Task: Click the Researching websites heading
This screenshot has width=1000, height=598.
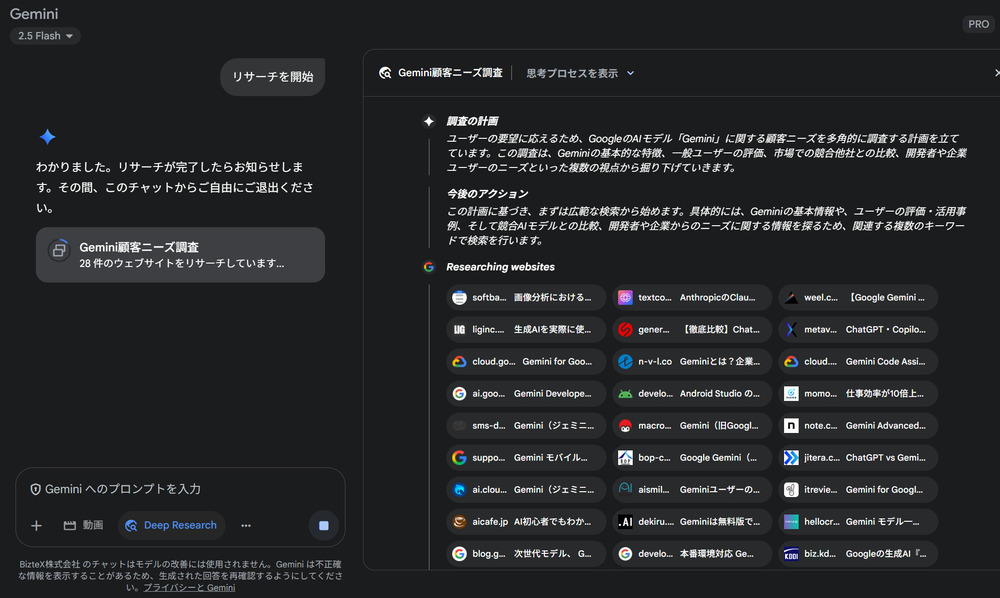Action: coord(501,267)
